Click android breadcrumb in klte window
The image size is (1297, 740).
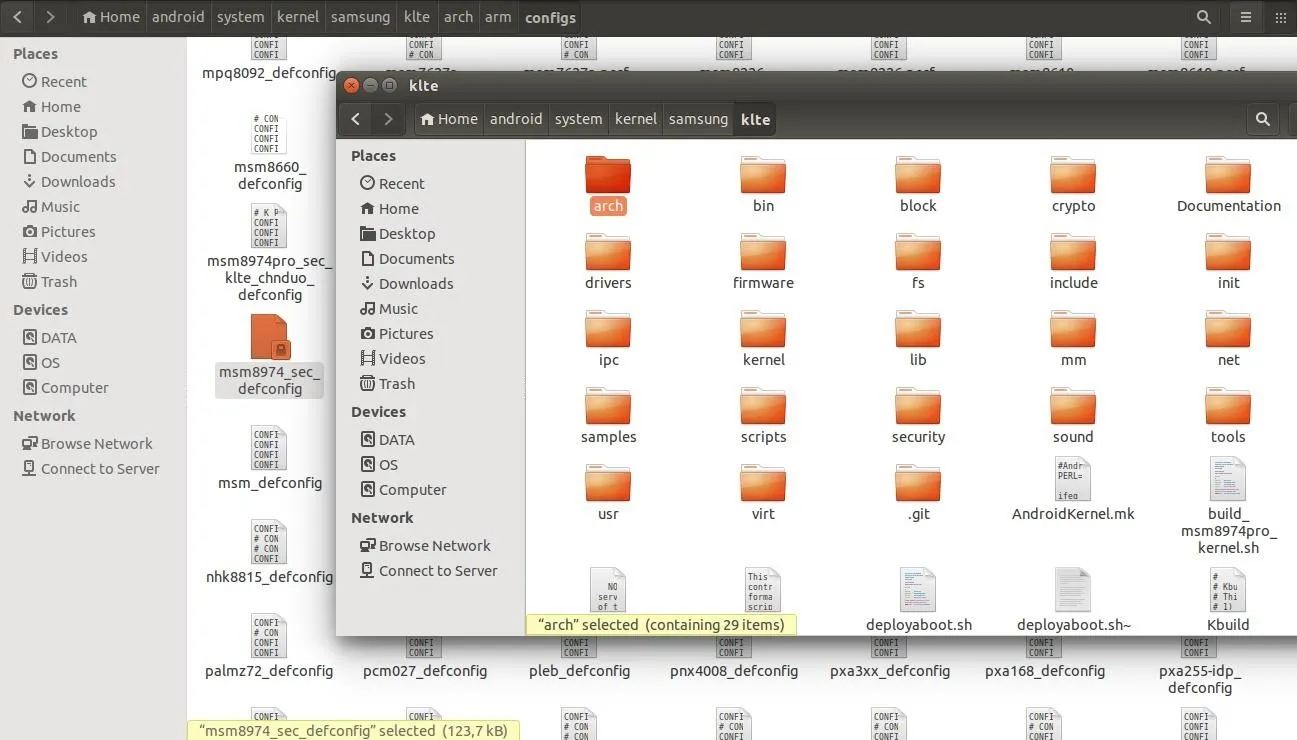point(516,119)
